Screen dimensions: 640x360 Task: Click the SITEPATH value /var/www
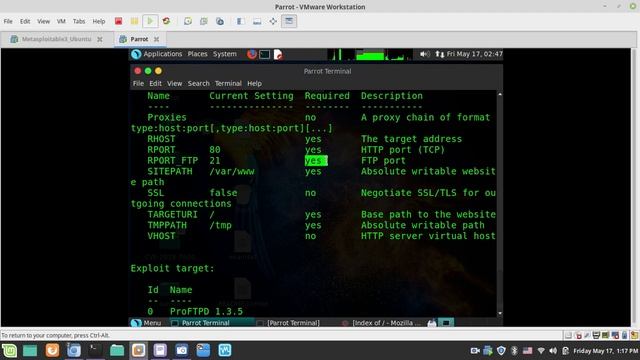point(232,171)
